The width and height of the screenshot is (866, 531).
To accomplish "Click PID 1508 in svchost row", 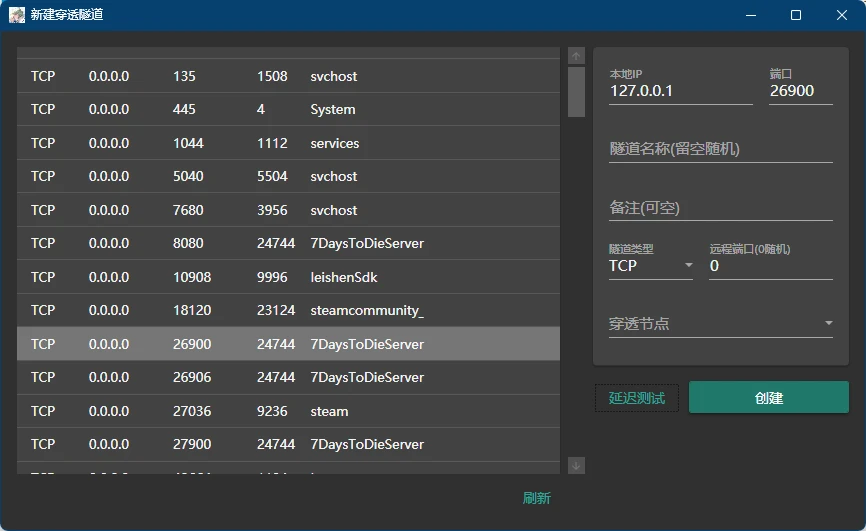I will coord(272,76).
